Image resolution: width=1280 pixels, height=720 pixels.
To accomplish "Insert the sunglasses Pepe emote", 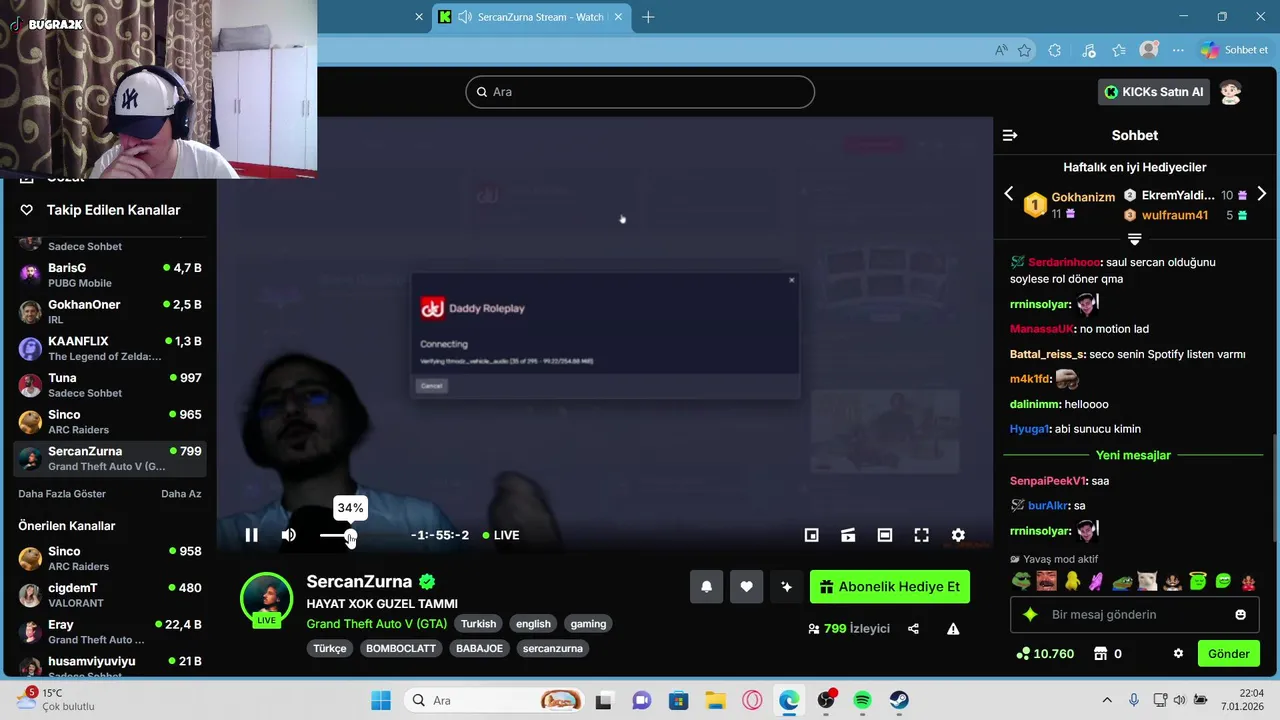I will pyautogui.click(x=1021, y=581).
